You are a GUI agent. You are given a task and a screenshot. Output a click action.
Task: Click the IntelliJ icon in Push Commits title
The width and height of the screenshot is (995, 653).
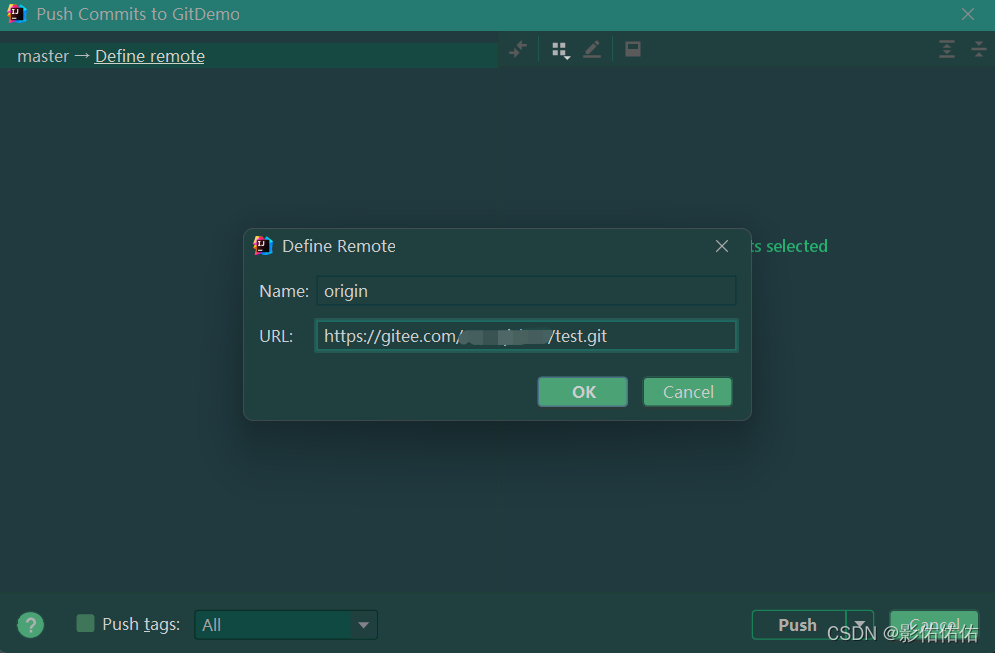(17, 13)
